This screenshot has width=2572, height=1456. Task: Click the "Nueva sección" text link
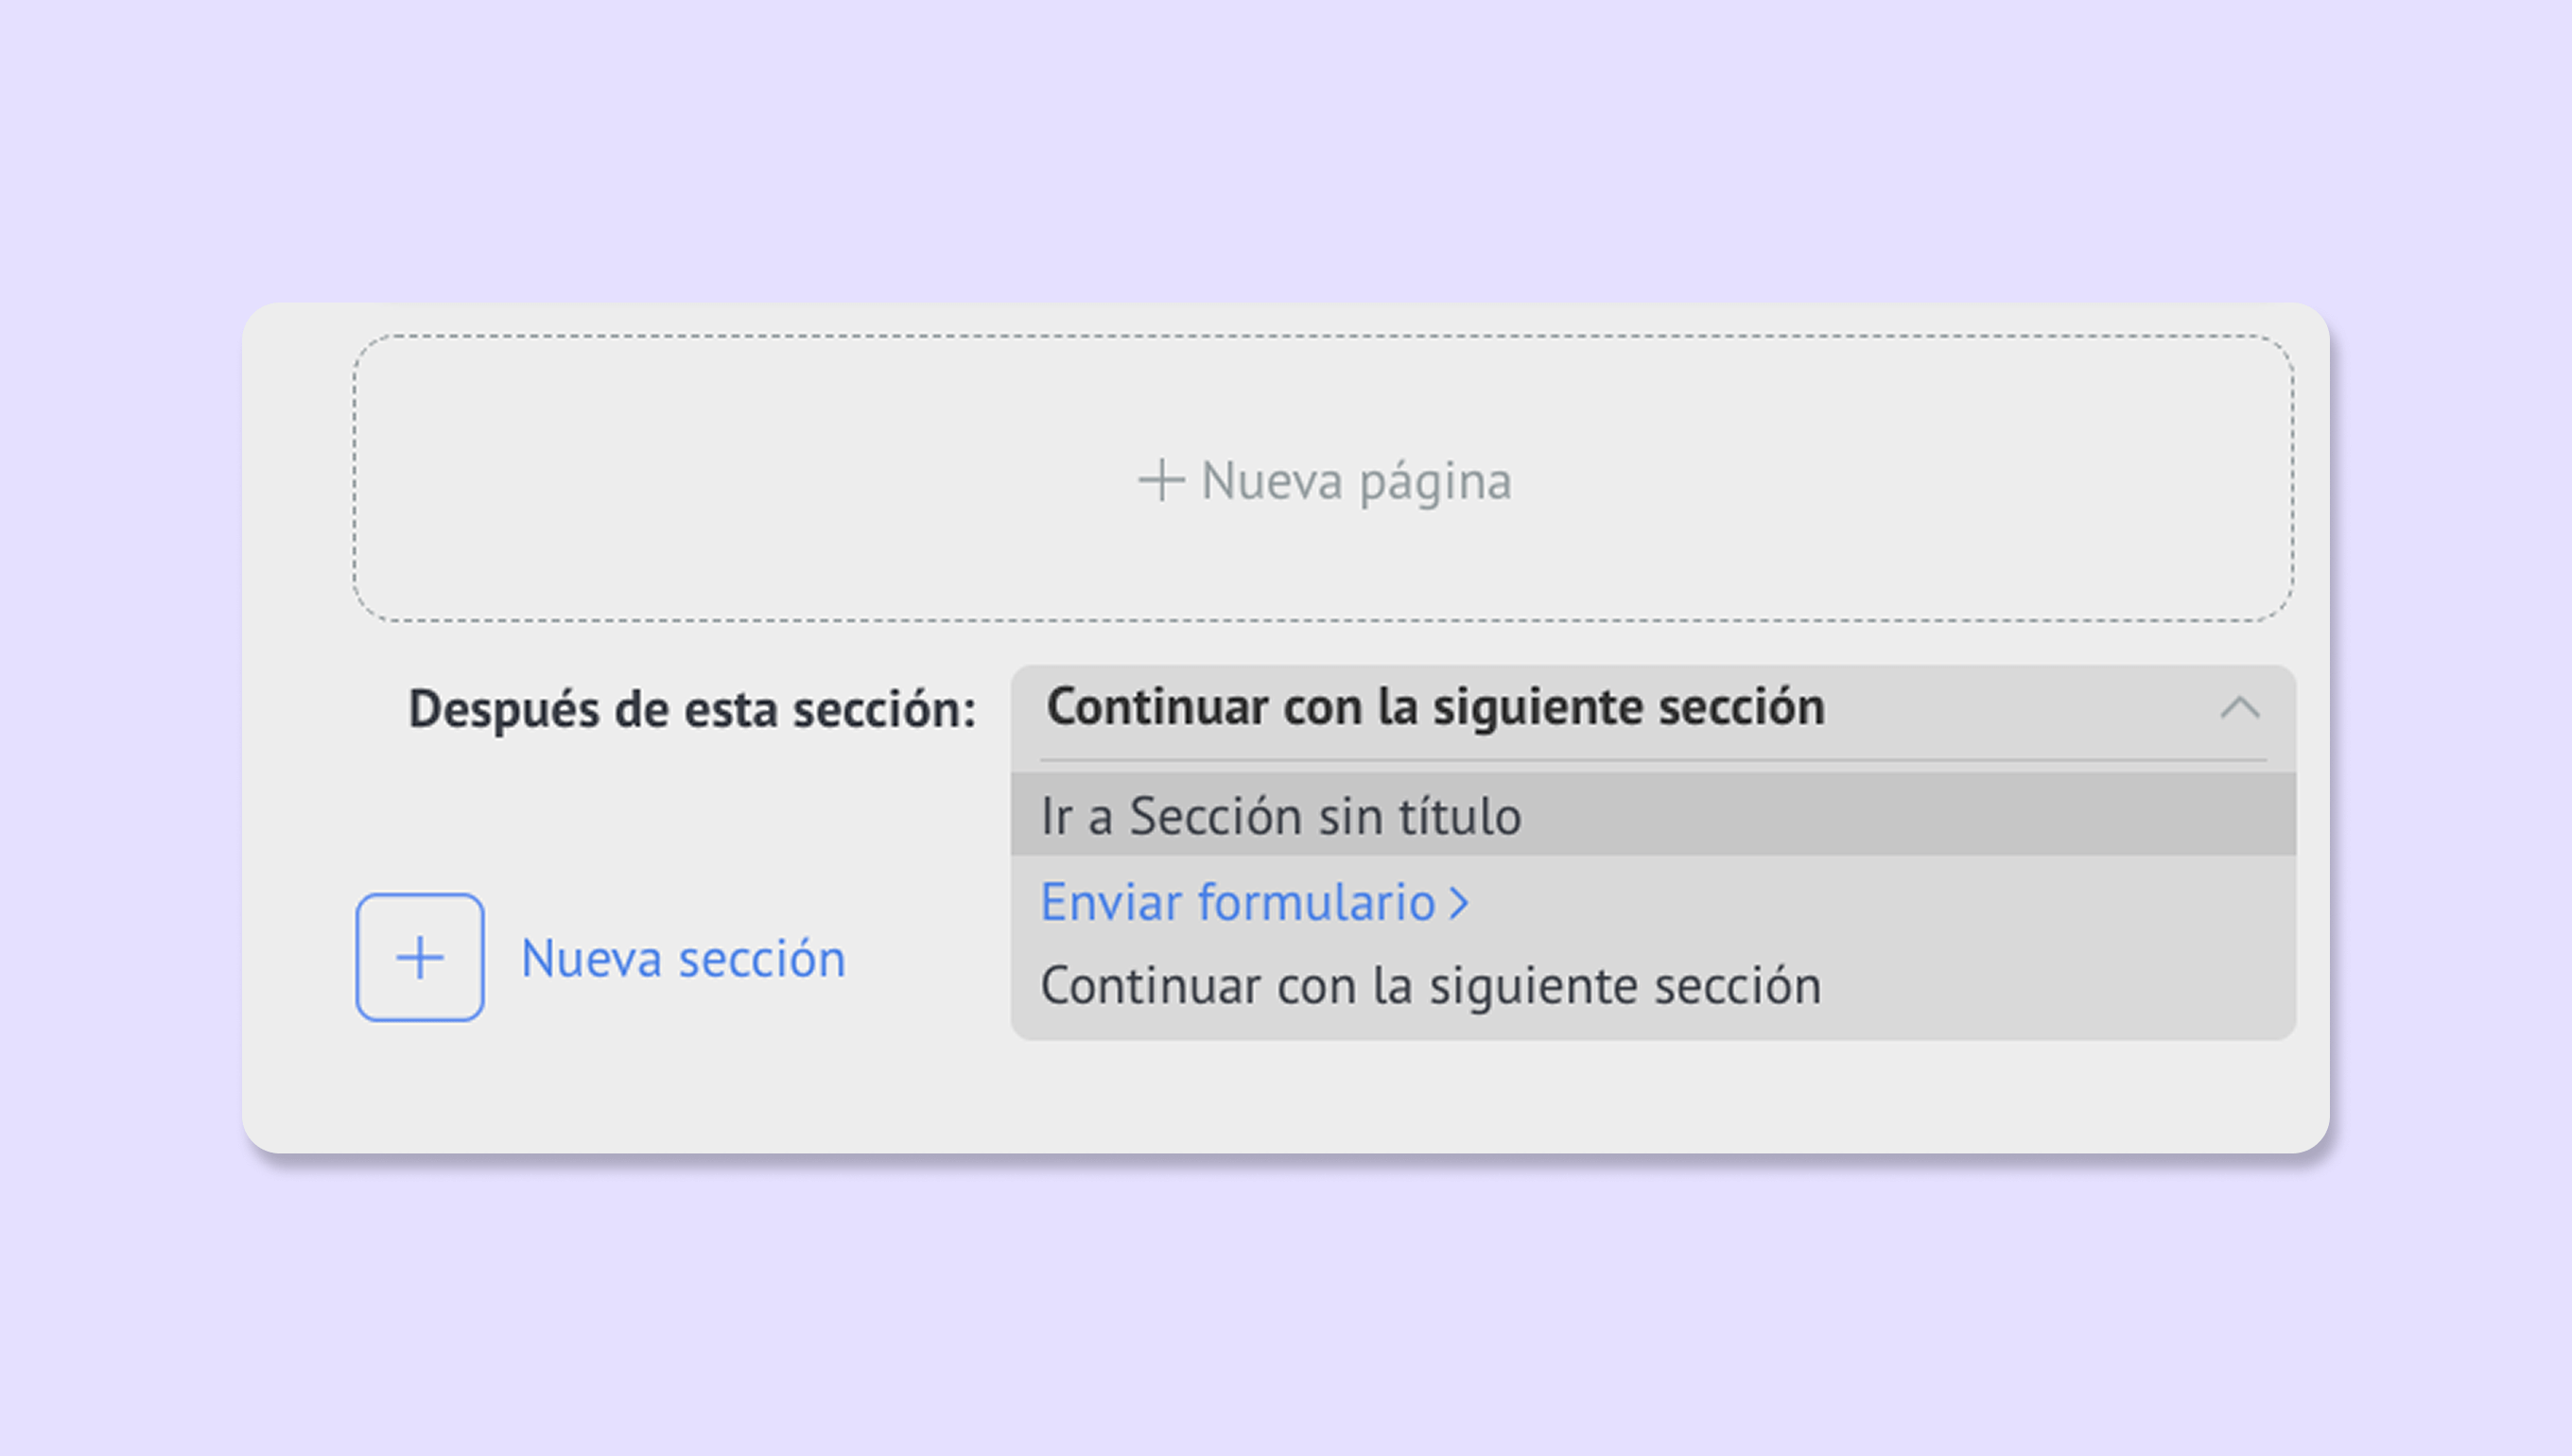click(683, 958)
